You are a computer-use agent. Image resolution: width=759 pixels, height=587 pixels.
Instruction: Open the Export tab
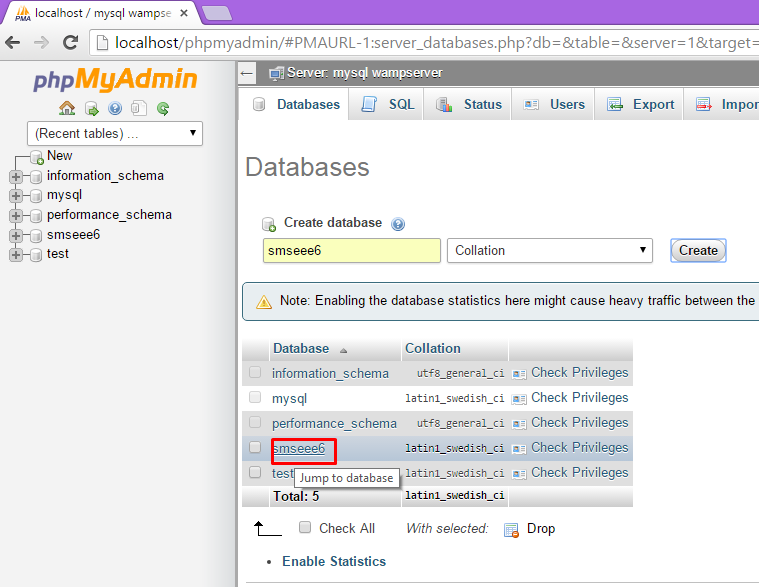641,104
